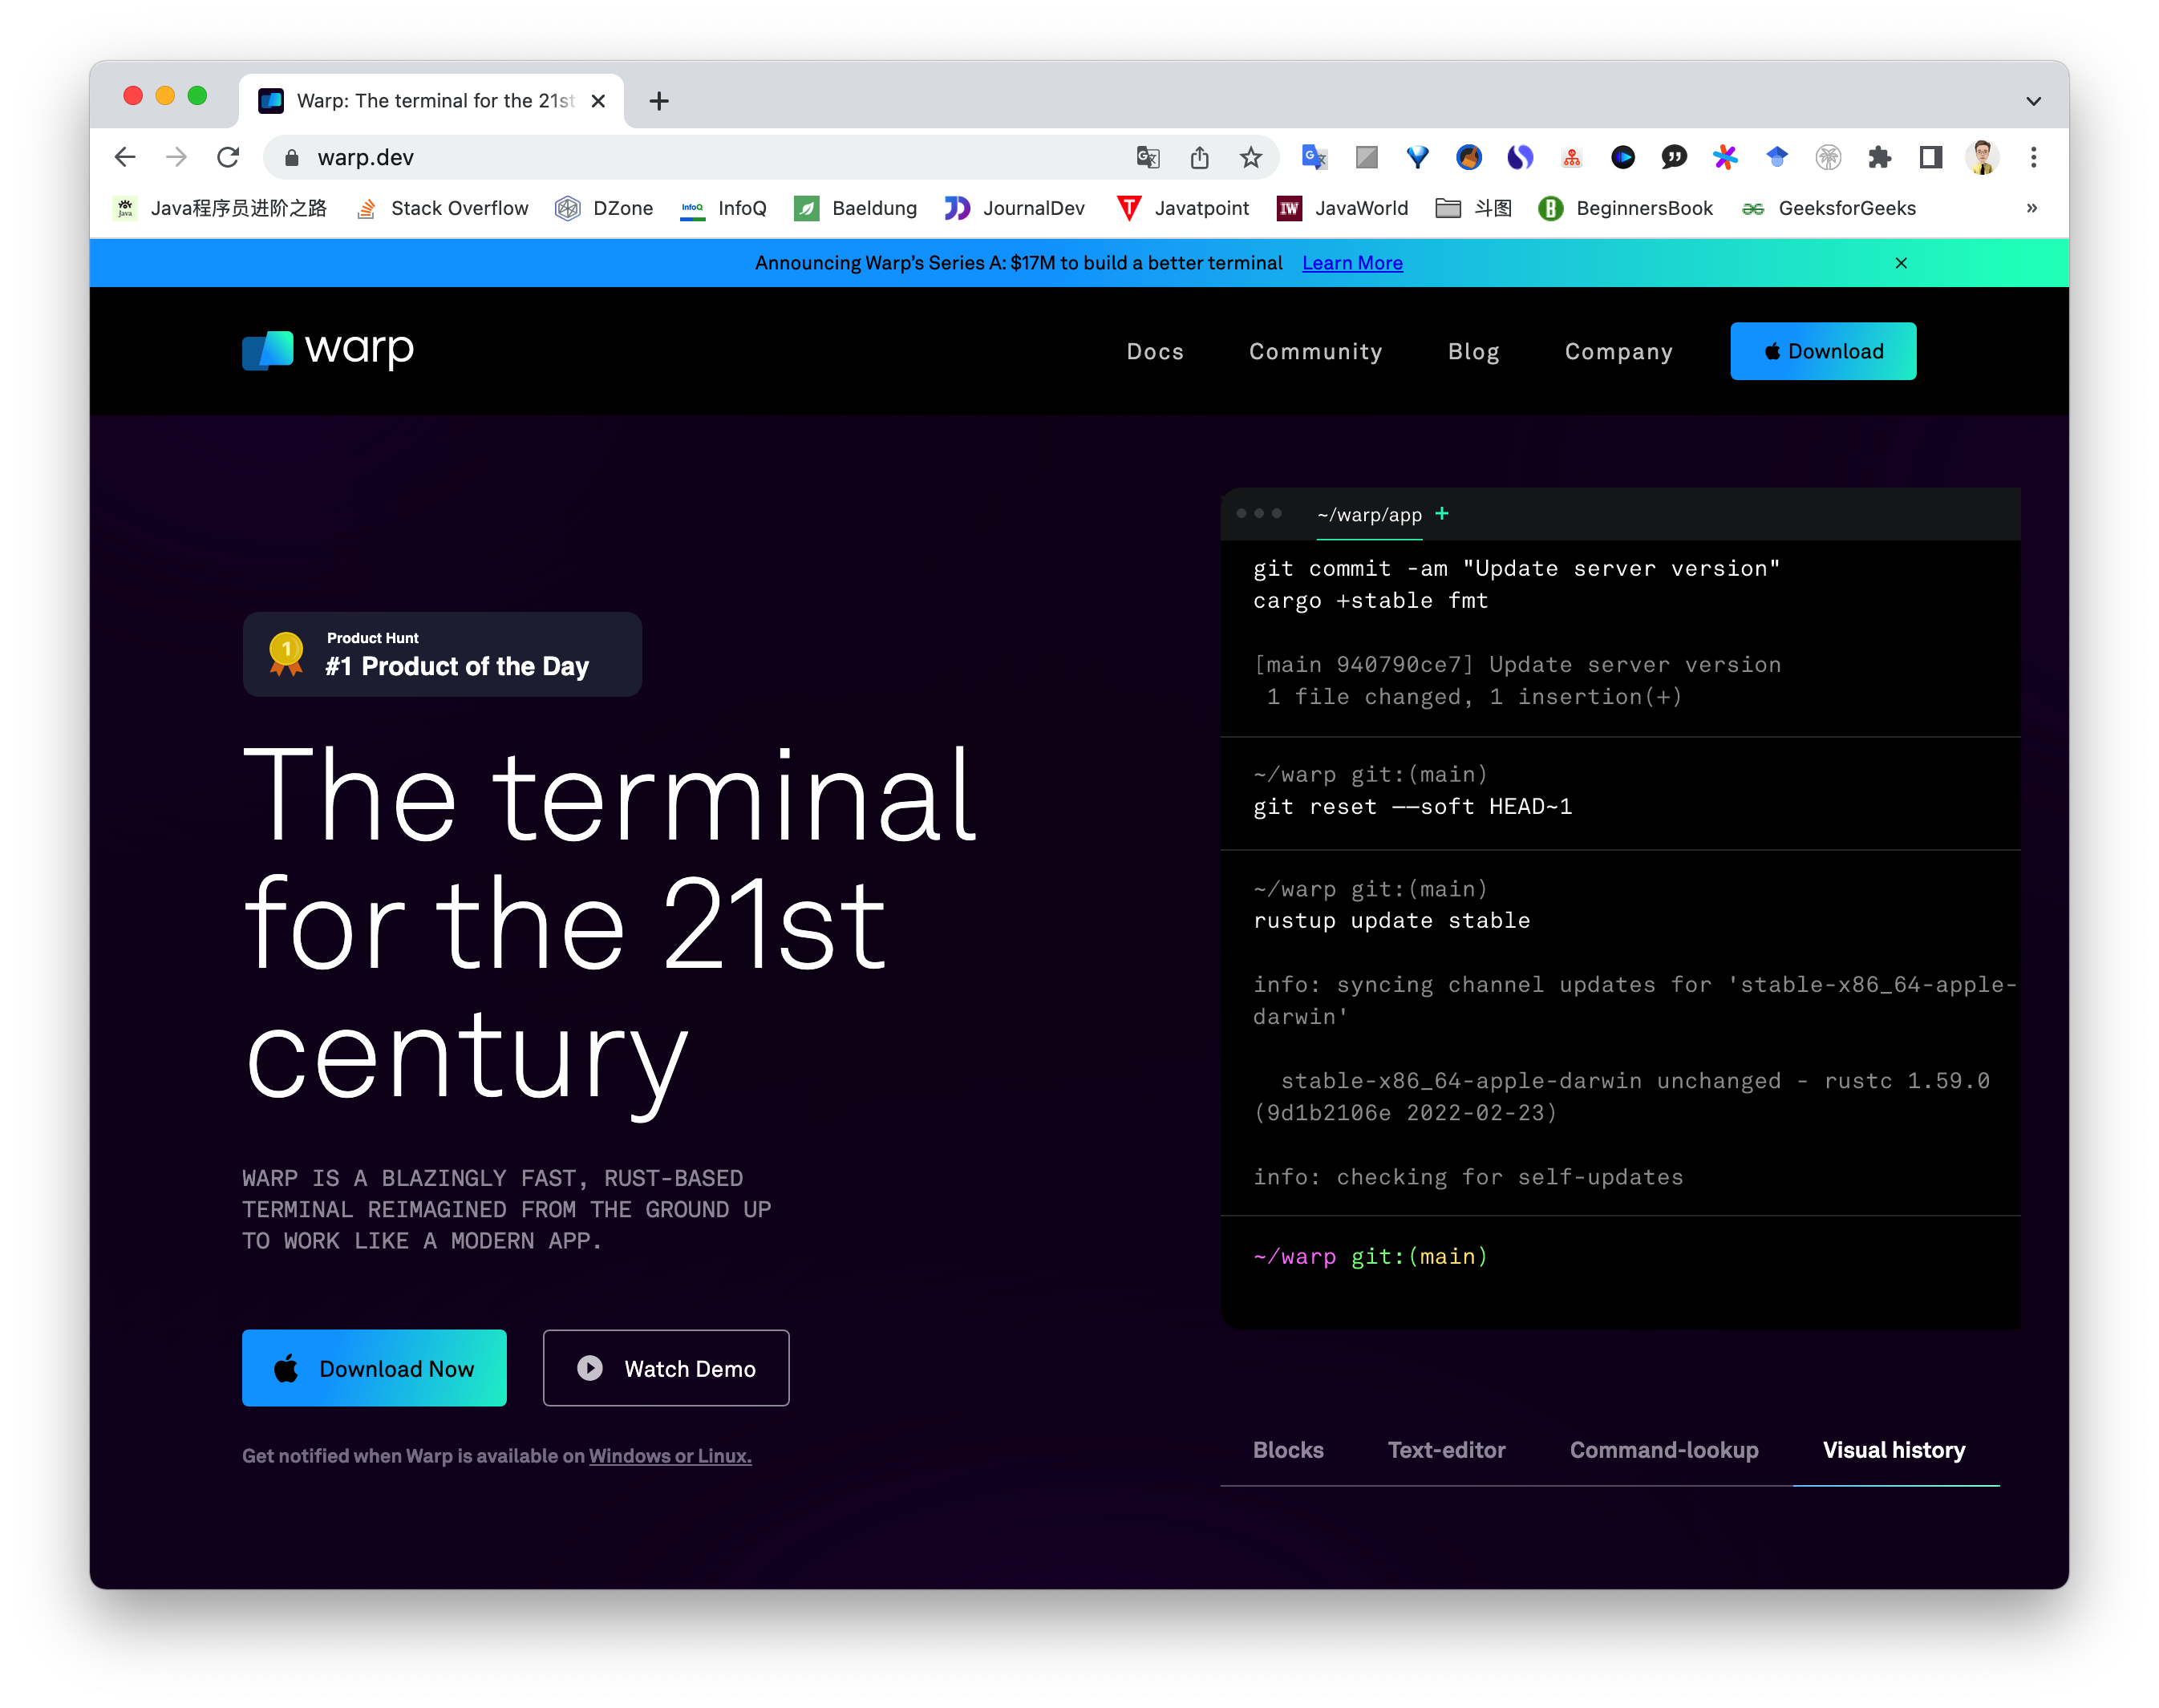Viewport: 2159px width, 1708px height.
Task: Expand the tab search chevron
Action: click(2033, 101)
